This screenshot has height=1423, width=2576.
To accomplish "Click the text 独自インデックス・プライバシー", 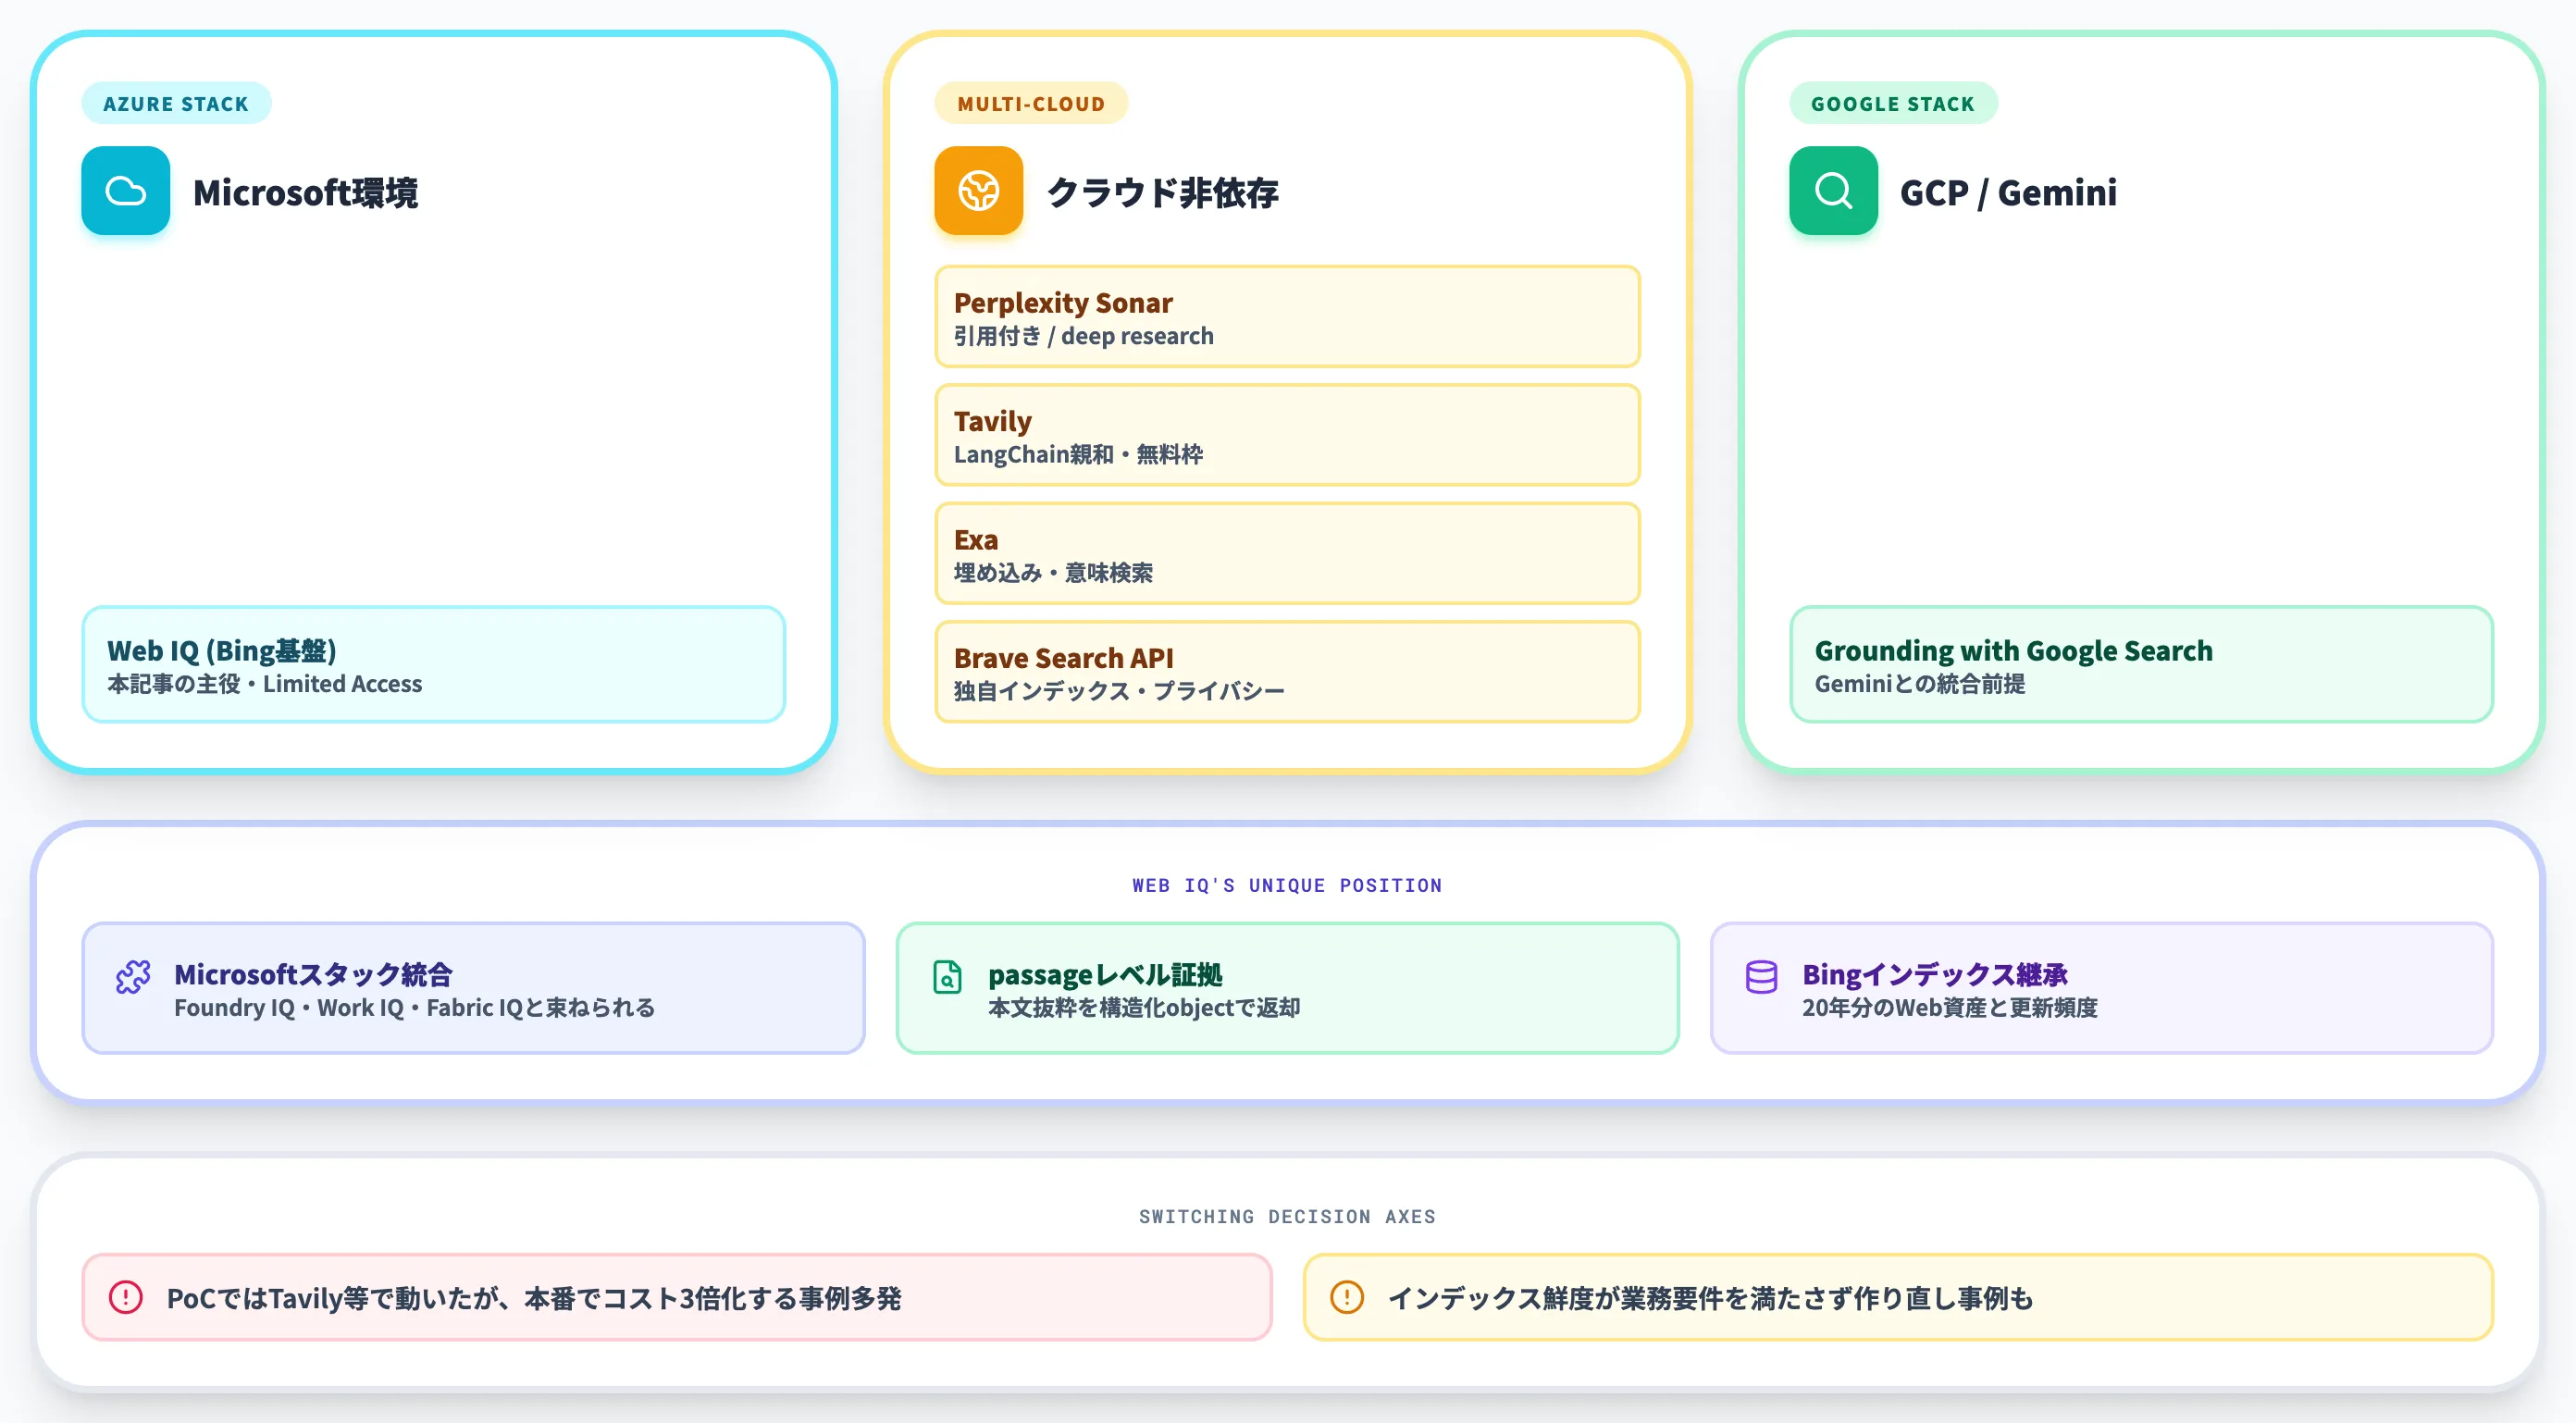I will [1119, 691].
